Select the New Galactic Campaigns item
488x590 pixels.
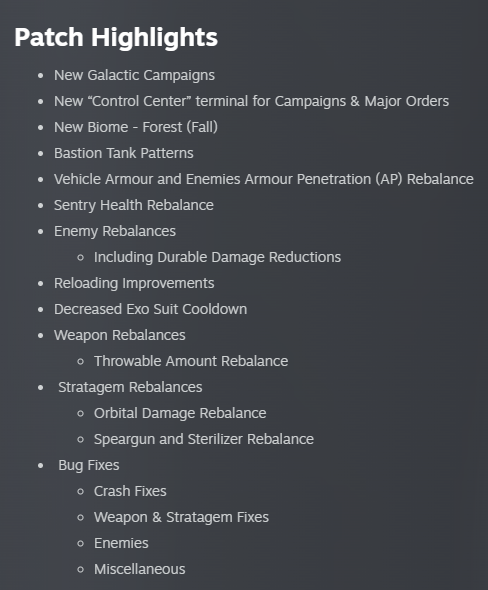pyautogui.click(x=134, y=75)
